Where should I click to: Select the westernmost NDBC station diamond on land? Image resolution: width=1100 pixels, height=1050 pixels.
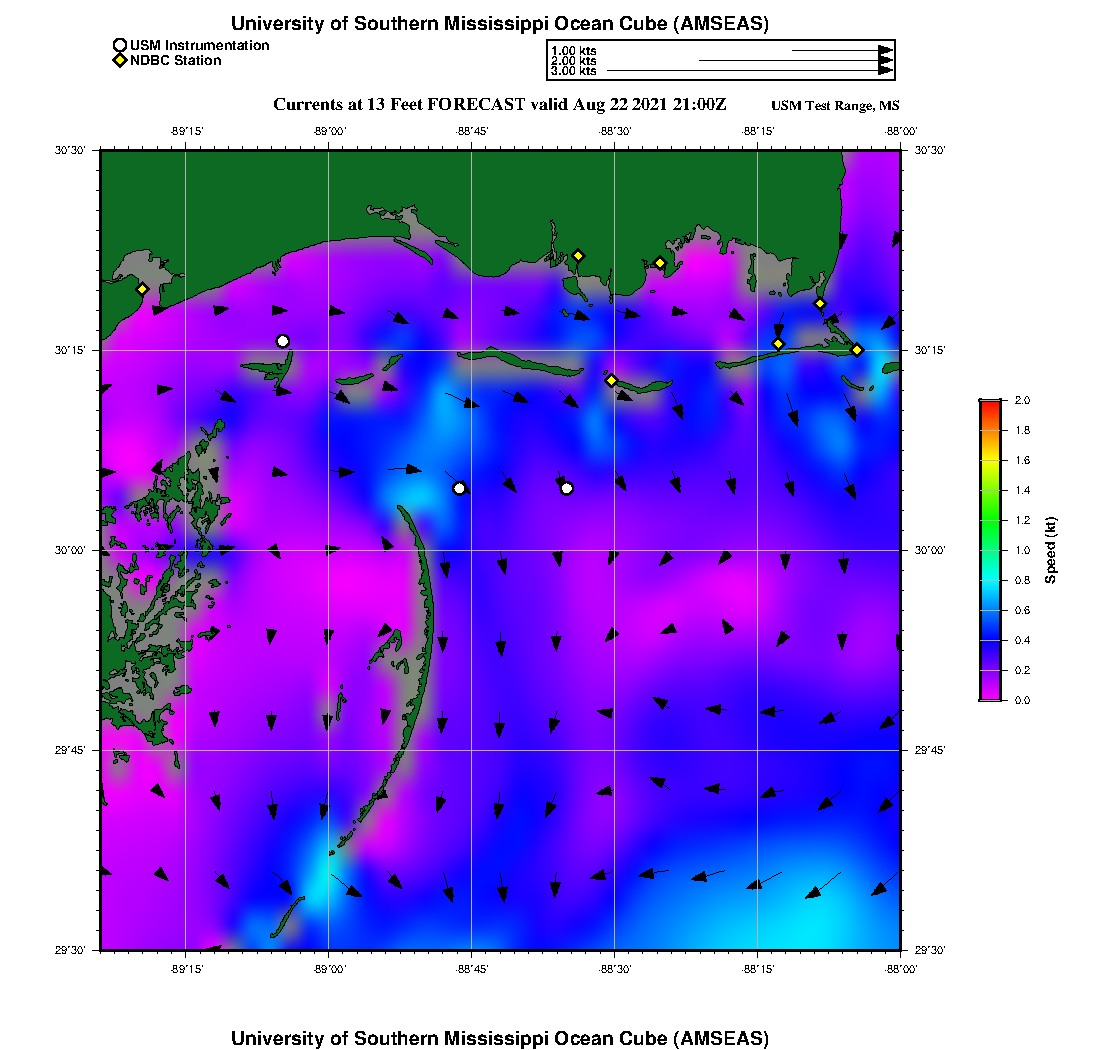[143, 289]
